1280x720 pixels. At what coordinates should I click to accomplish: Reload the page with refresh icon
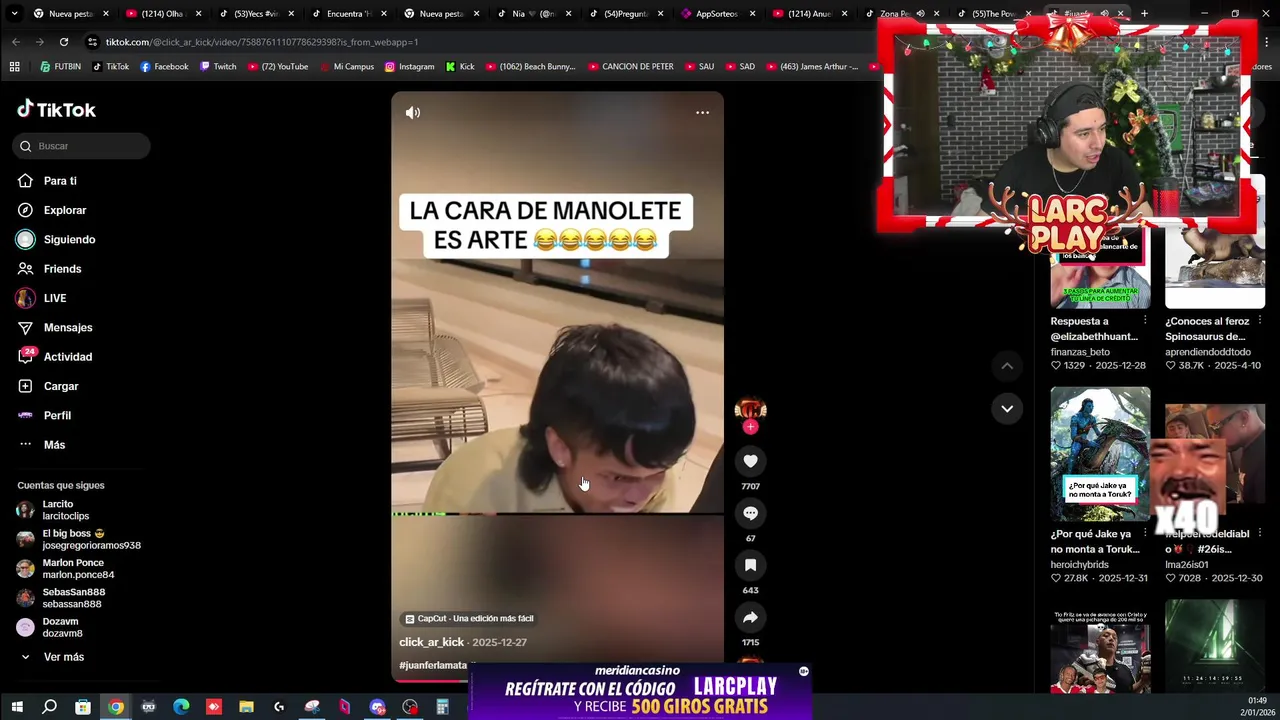[63, 42]
